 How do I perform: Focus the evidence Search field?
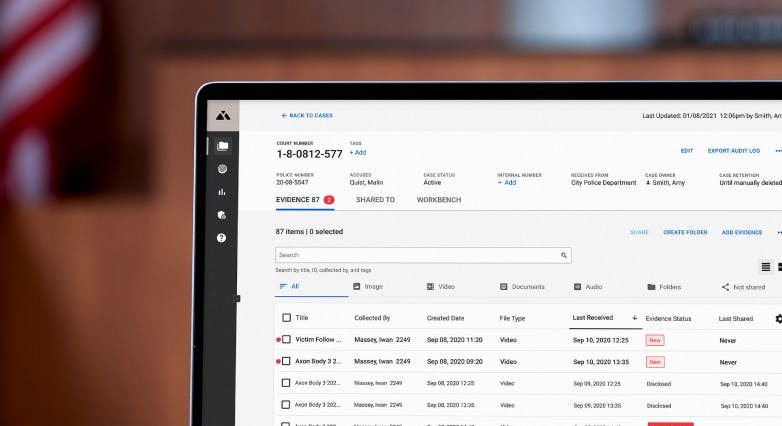coord(423,255)
